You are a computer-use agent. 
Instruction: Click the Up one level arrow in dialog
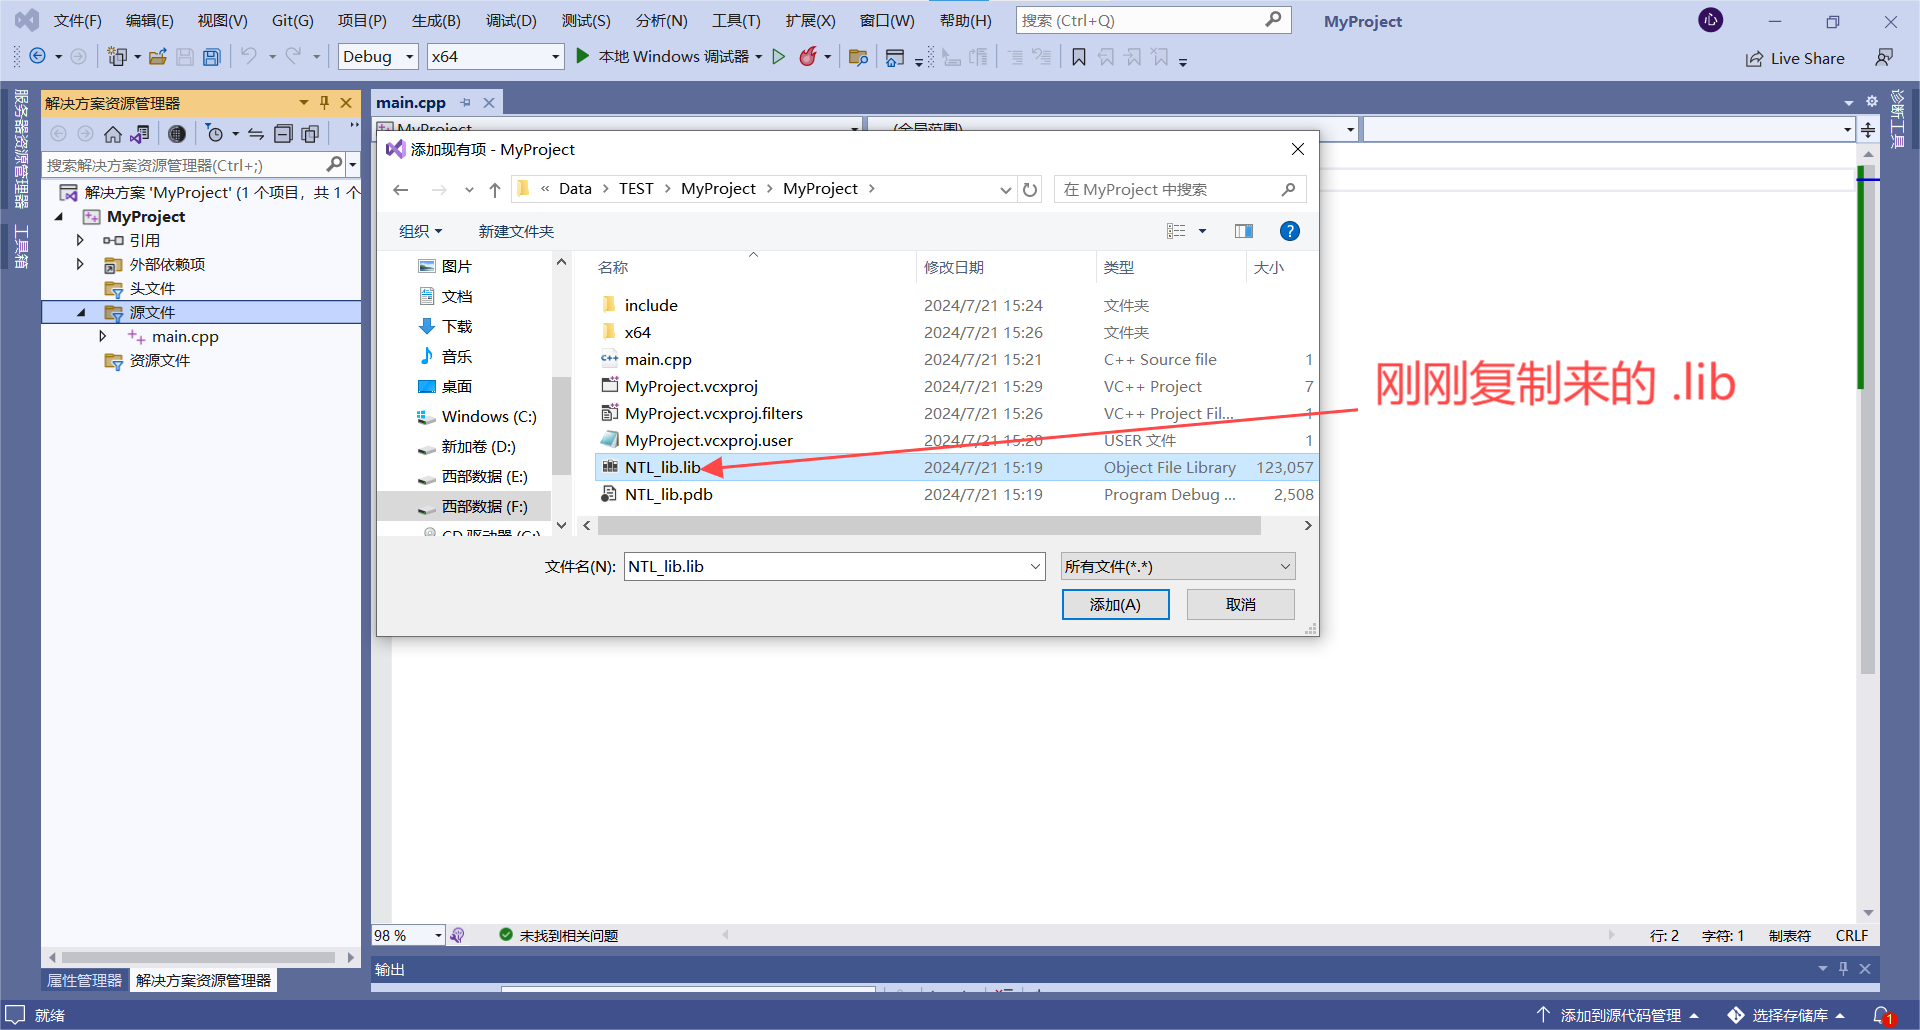coord(495,189)
